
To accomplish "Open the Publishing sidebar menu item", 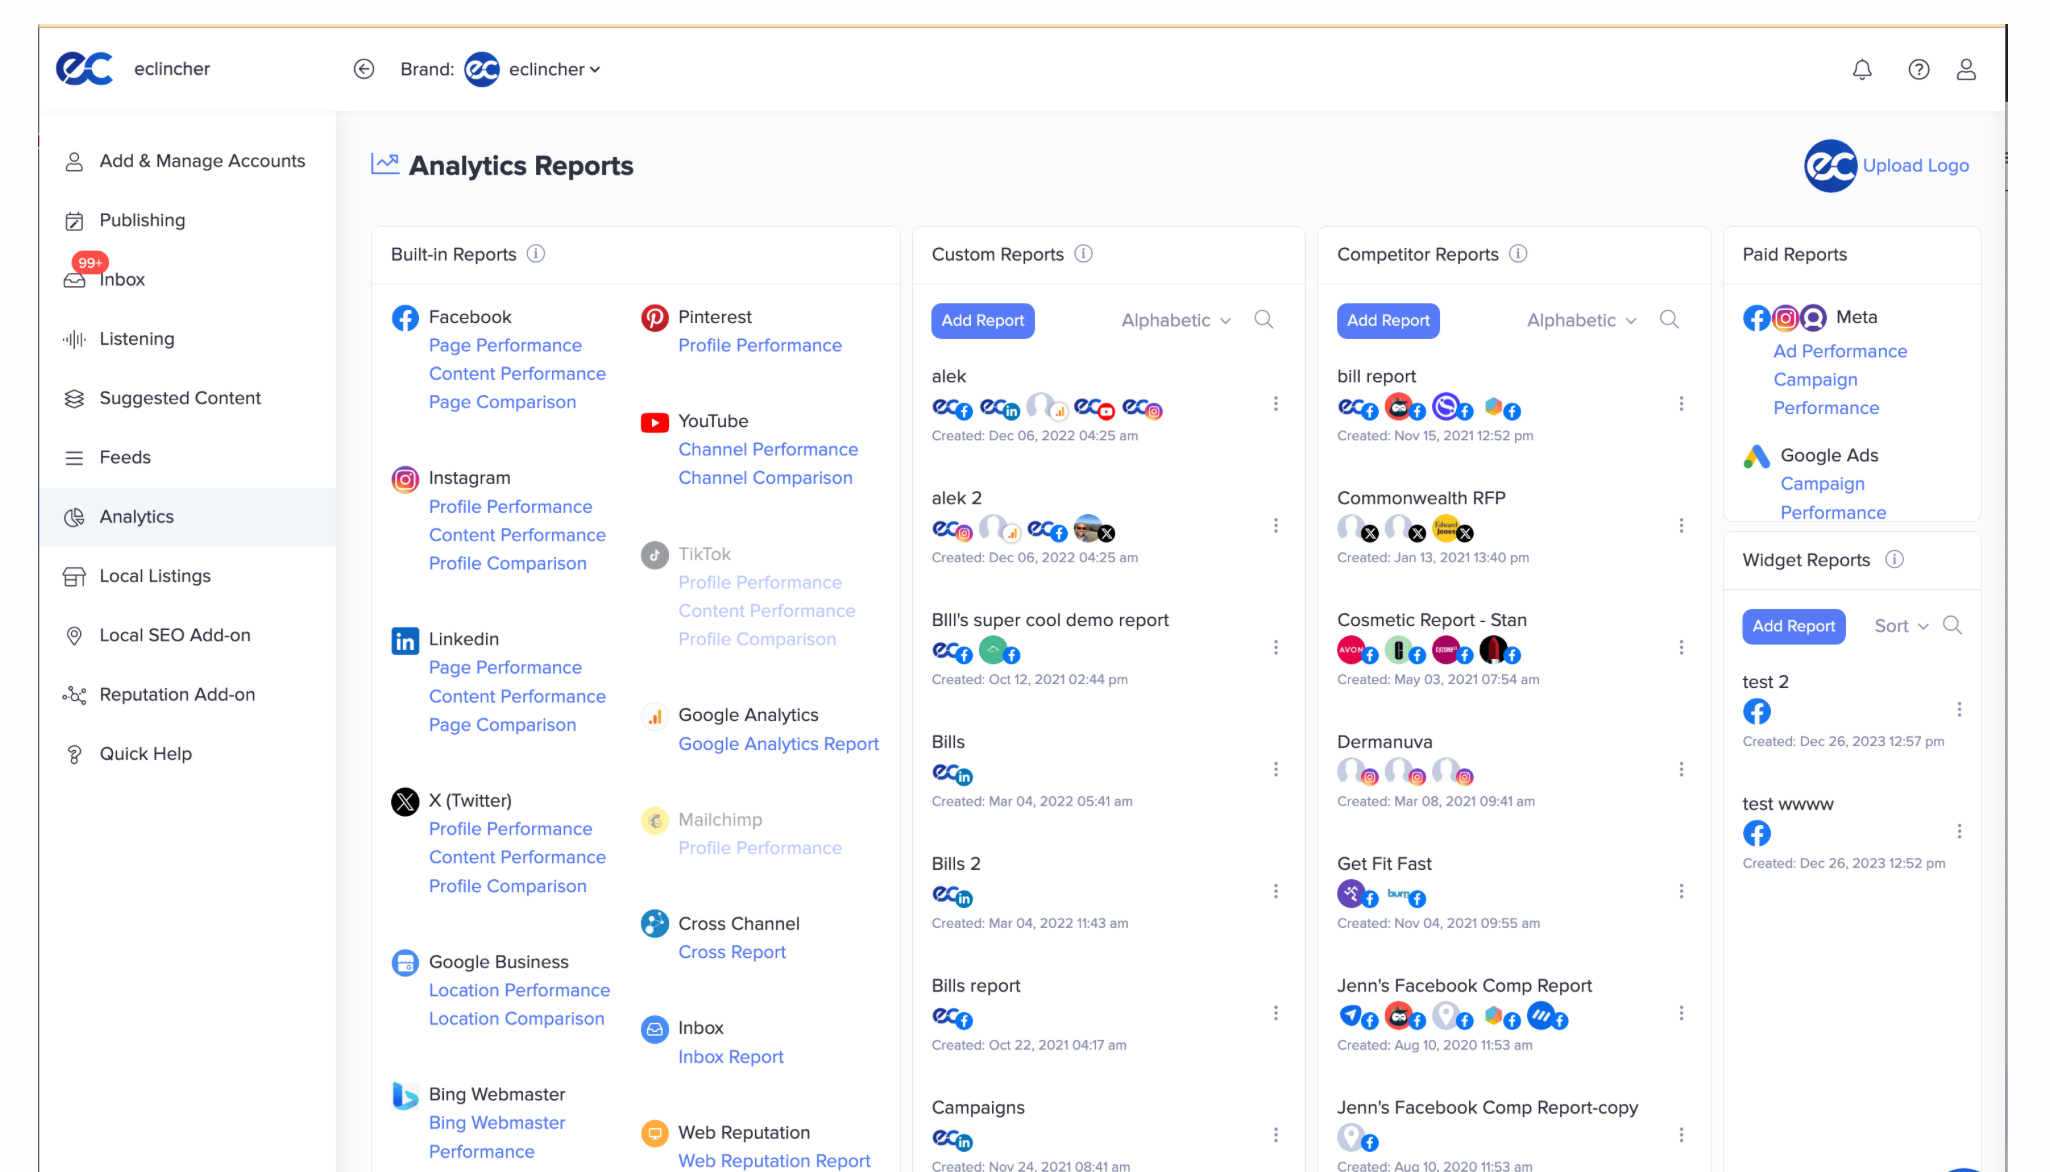I will click(x=142, y=220).
